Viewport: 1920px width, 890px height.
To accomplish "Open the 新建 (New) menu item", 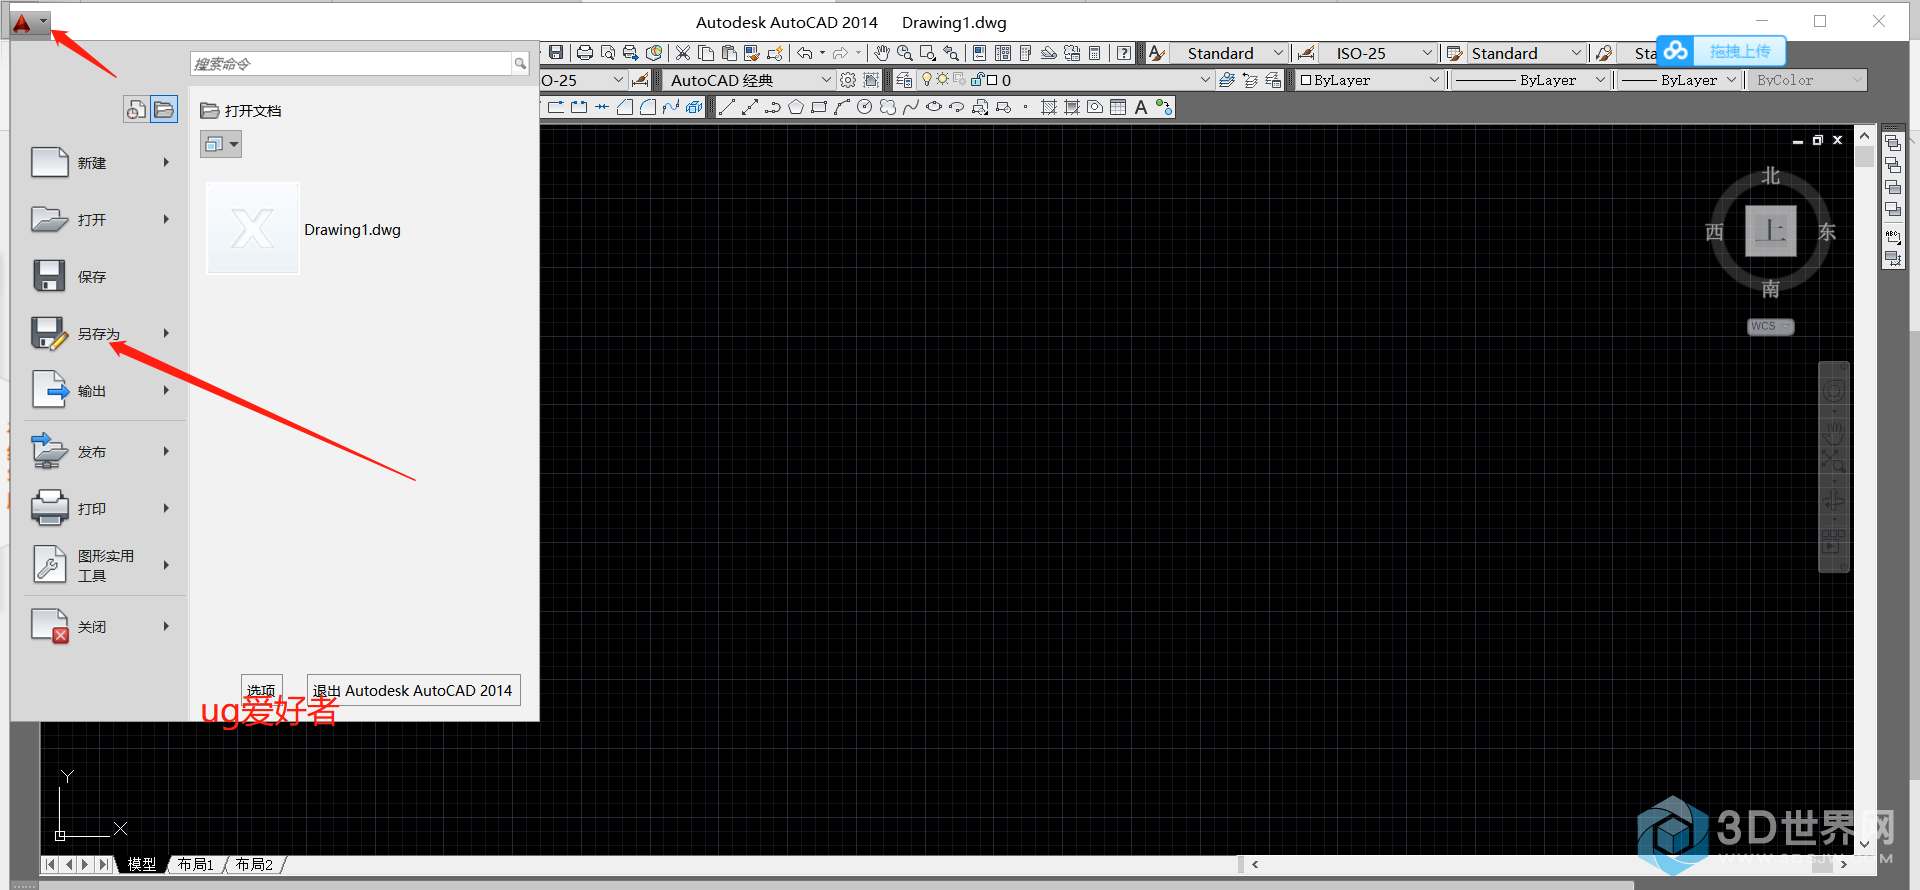I will pyautogui.click(x=100, y=162).
